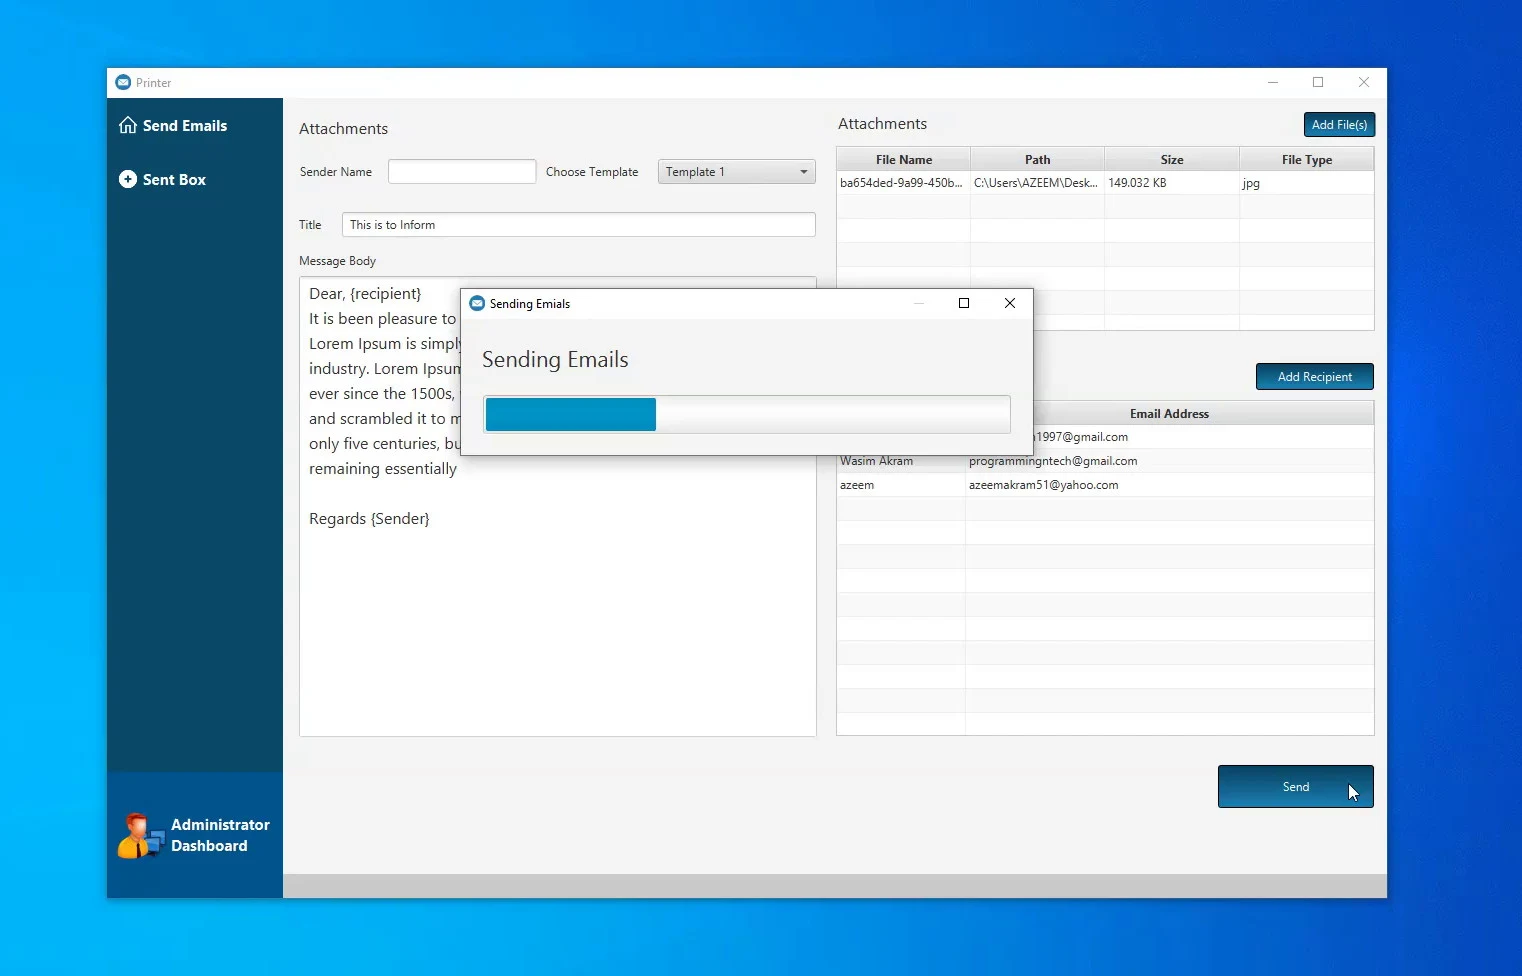The width and height of the screenshot is (1522, 976).
Task: Close the Sending Emails dialog
Action: point(1009,304)
